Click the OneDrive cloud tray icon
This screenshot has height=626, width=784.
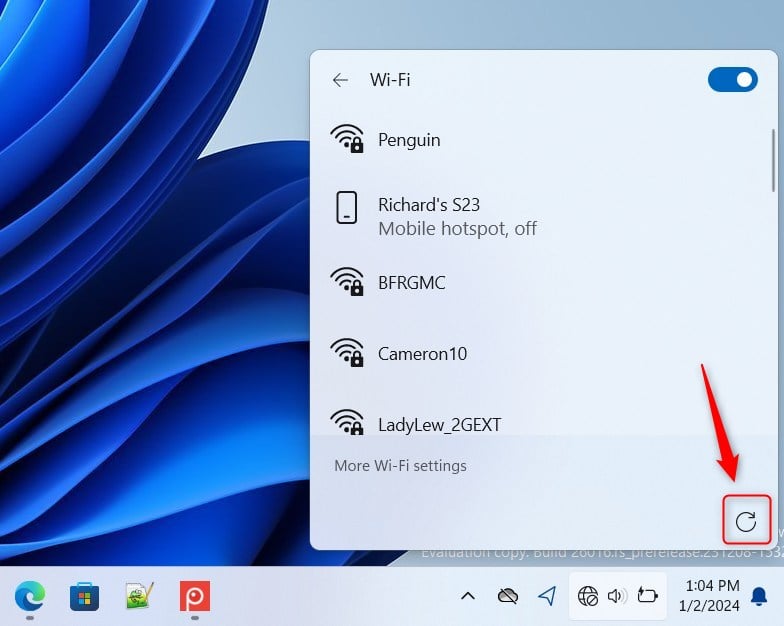(508, 596)
